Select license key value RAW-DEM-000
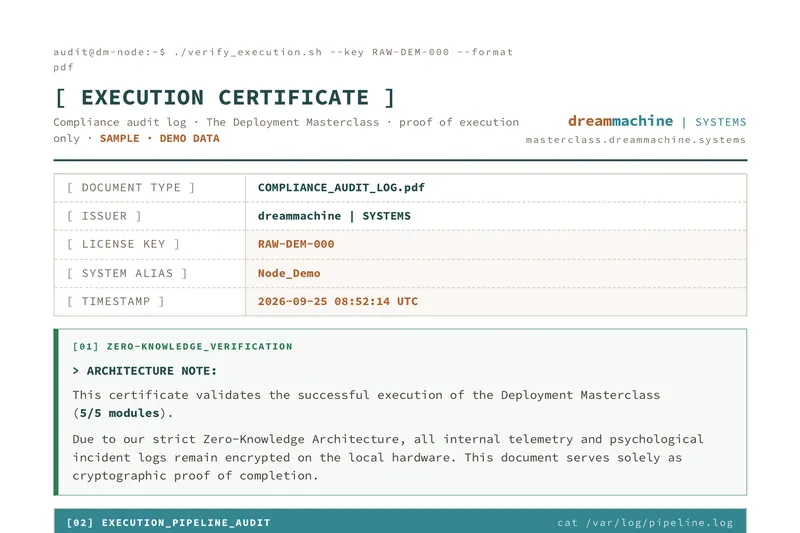Screen dimensions: 800x533 point(296,244)
